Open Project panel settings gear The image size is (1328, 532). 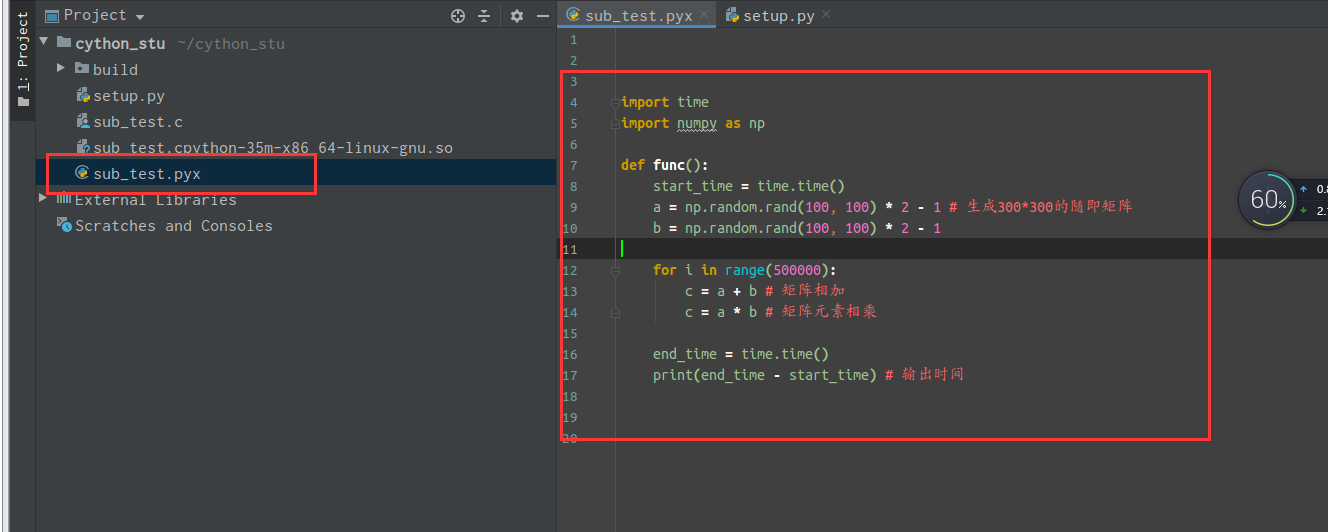tap(517, 15)
